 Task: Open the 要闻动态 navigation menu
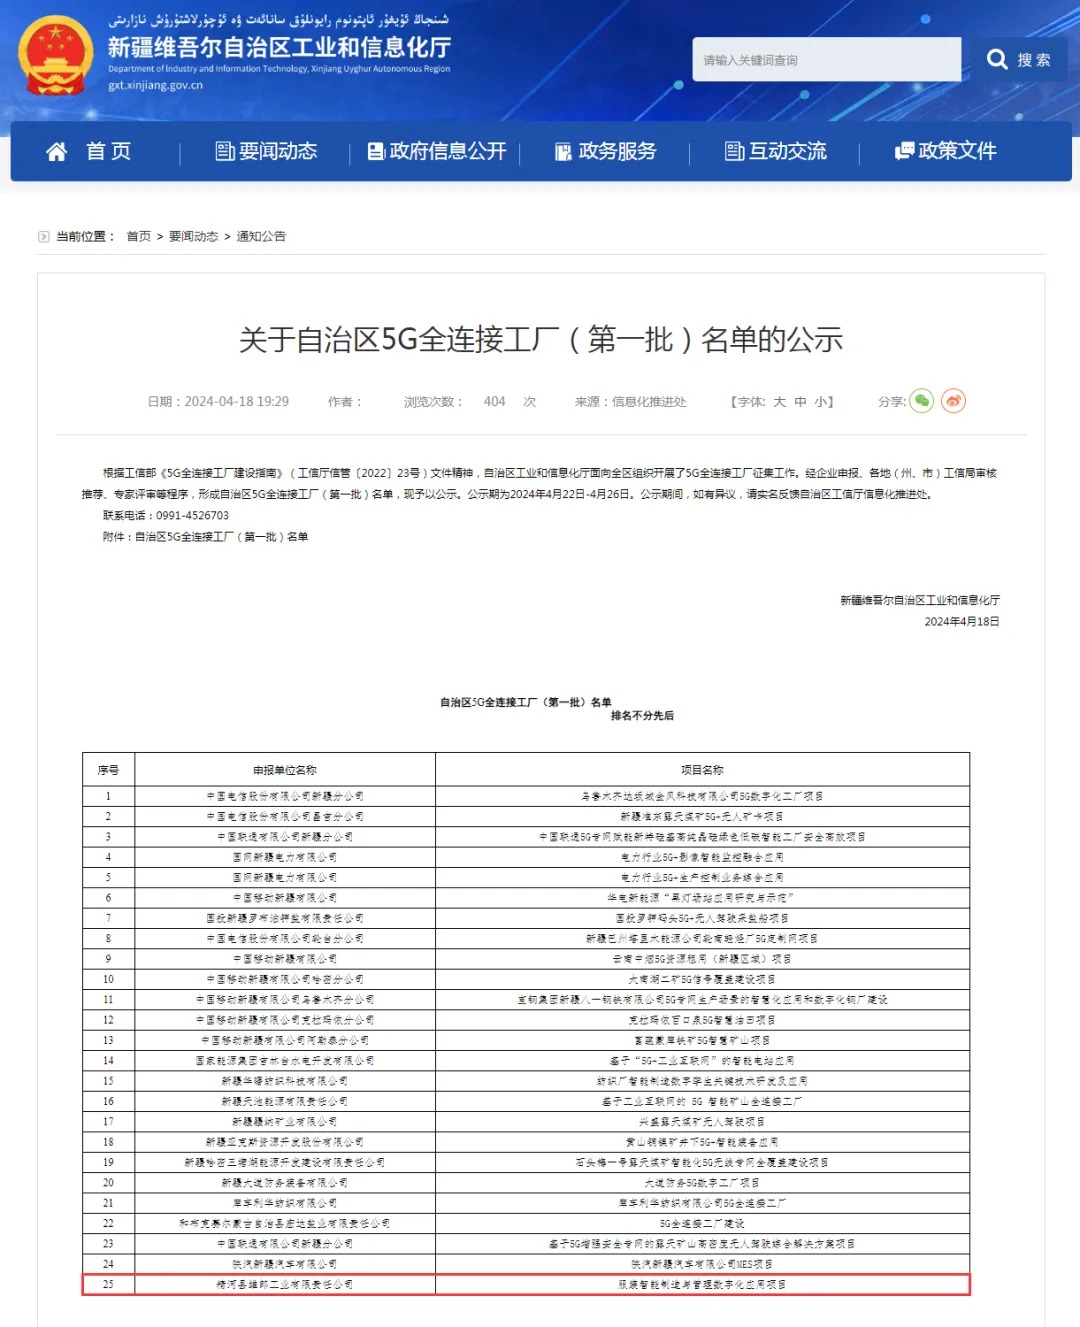click(266, 151)
